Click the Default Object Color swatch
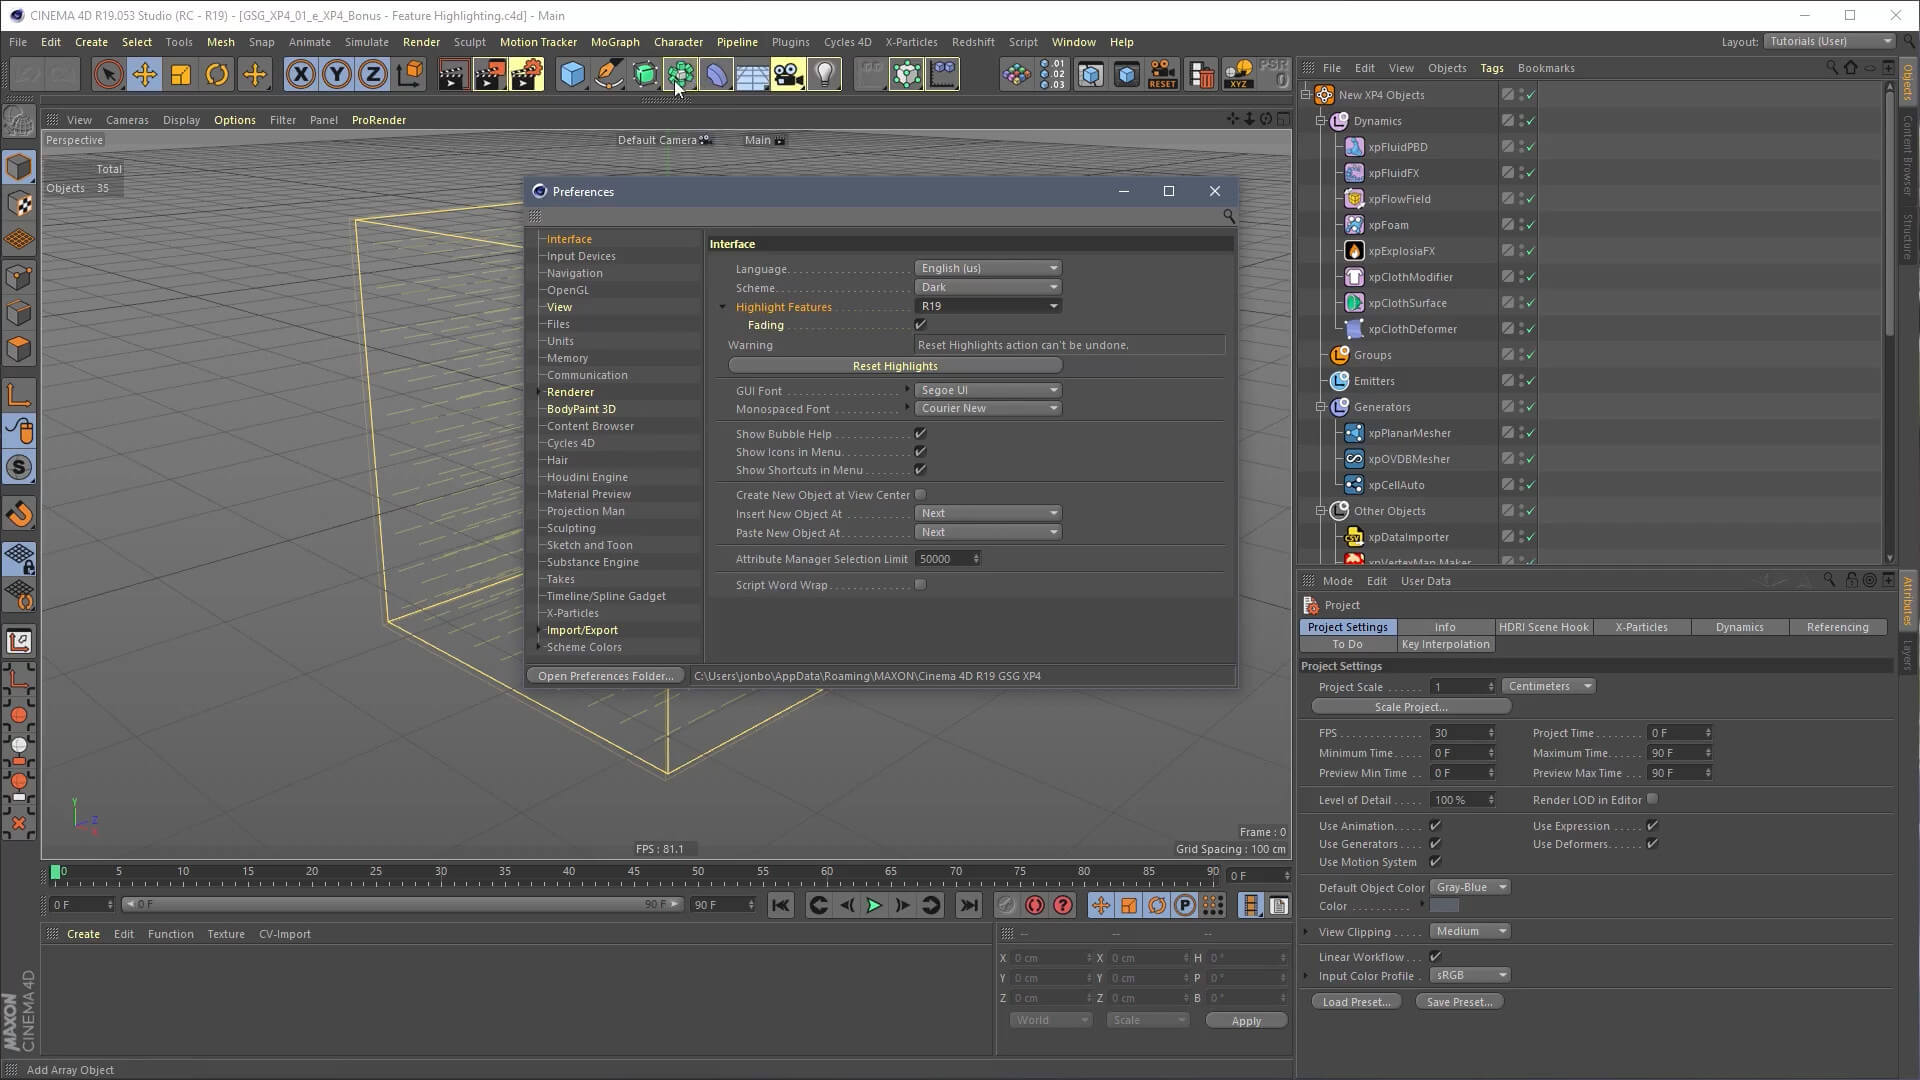This screenshot has height=1080, width=1920. point(1444,906)
